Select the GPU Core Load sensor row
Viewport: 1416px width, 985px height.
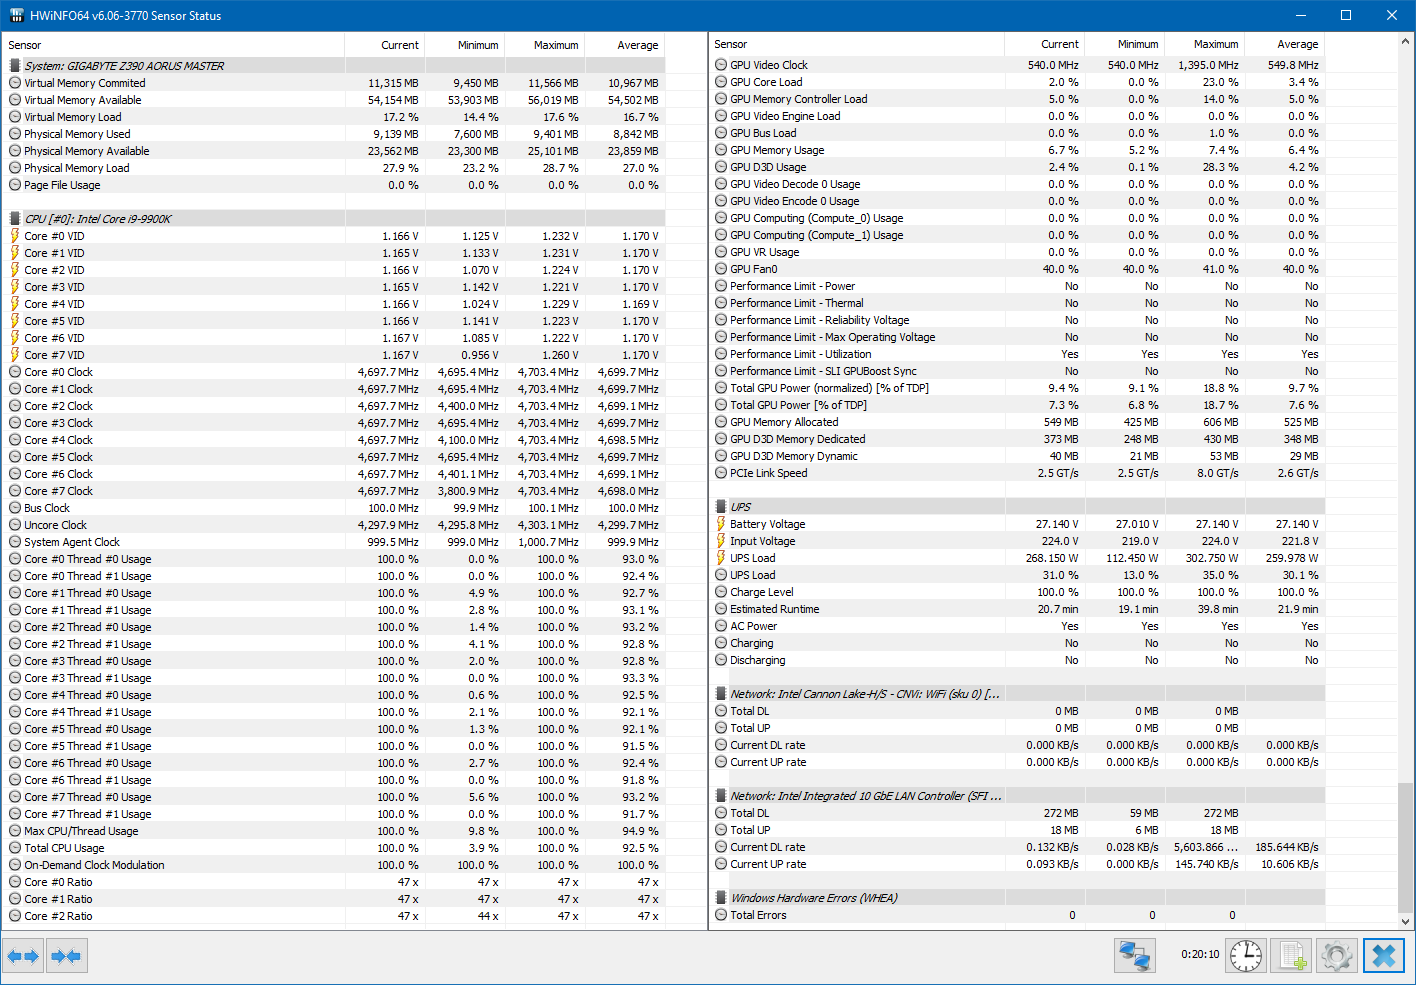tap(1018, 82)
